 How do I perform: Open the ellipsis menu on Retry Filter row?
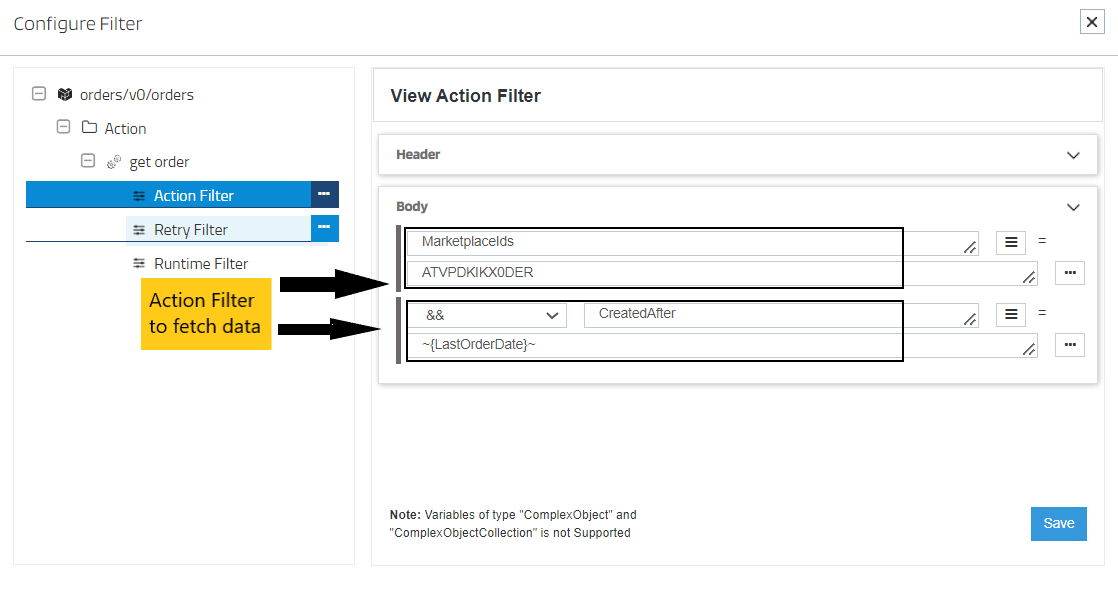tap(325, 228)
